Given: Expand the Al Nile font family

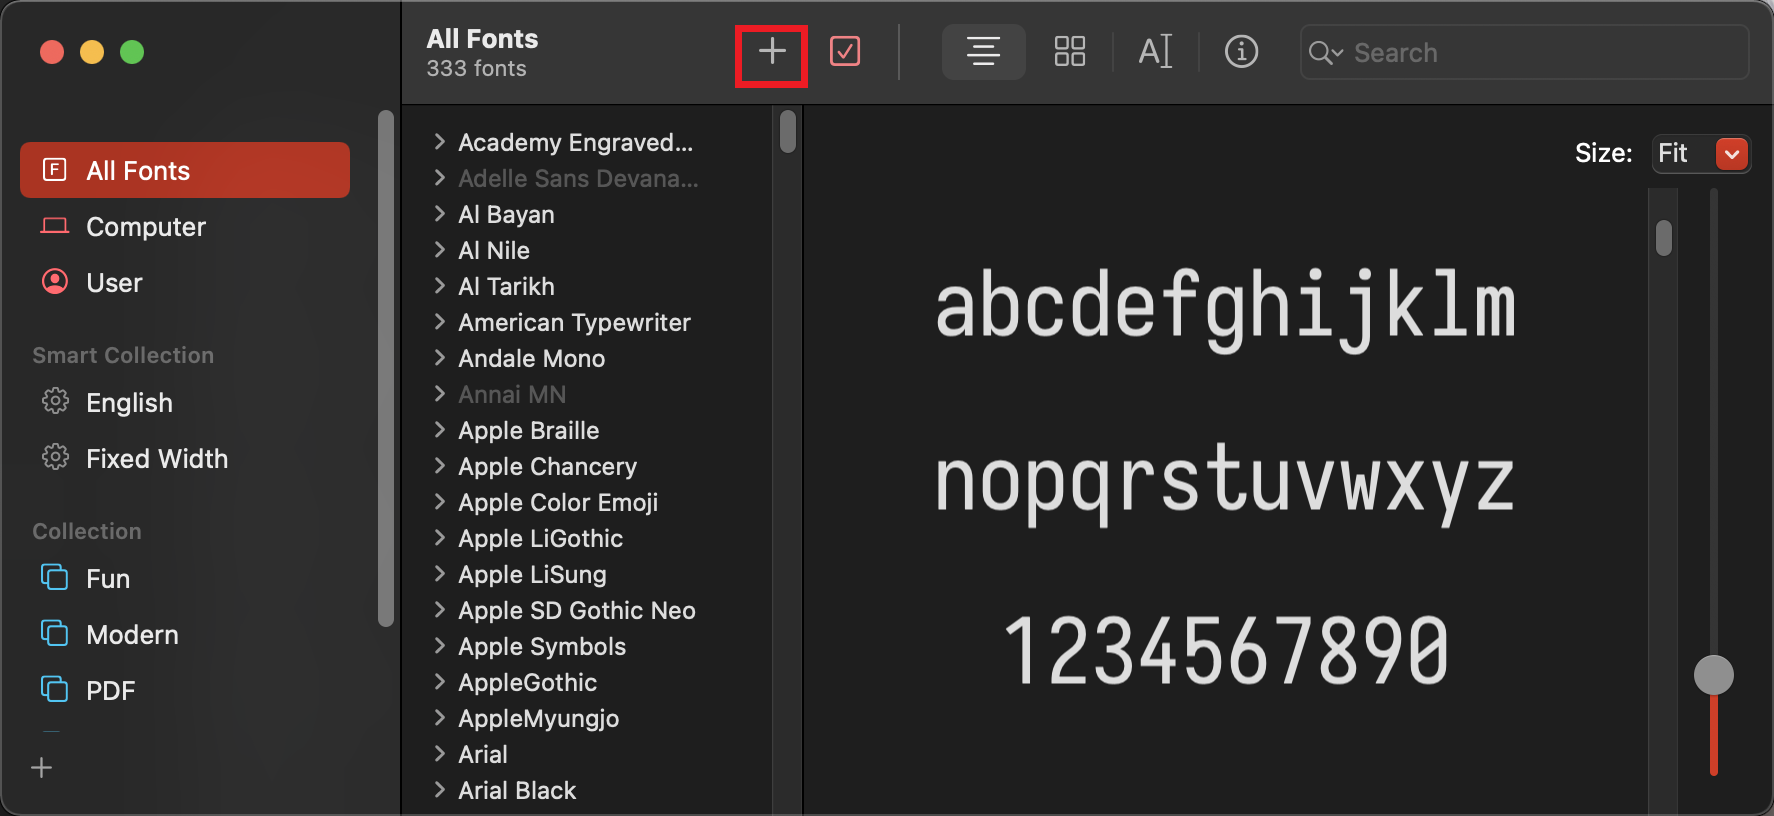Looking at the screenshot, I should pos(439,250).
